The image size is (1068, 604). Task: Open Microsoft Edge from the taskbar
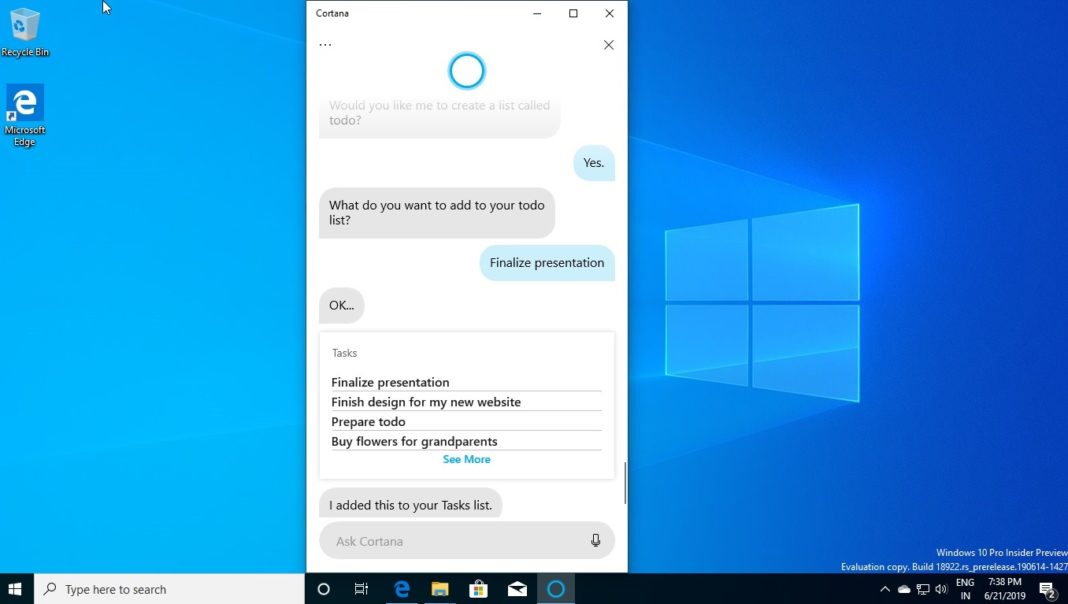[x=401, y=588]
